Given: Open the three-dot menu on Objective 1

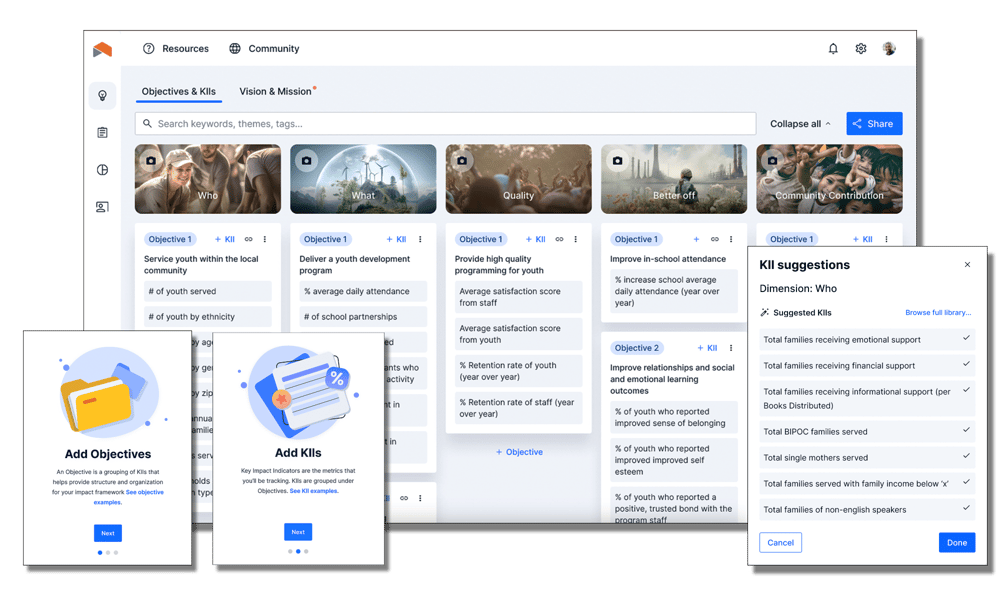Looking at the screenshot, I should 263,239.
